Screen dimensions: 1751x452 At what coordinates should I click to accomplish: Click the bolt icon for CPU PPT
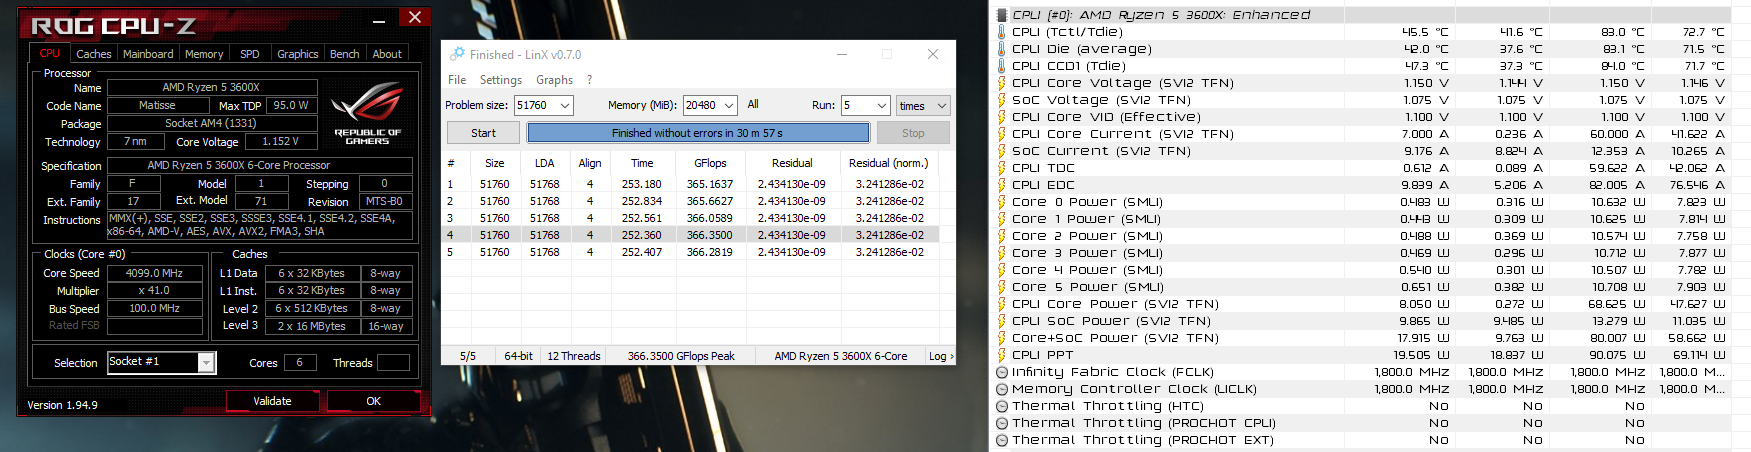[1002, 355]
